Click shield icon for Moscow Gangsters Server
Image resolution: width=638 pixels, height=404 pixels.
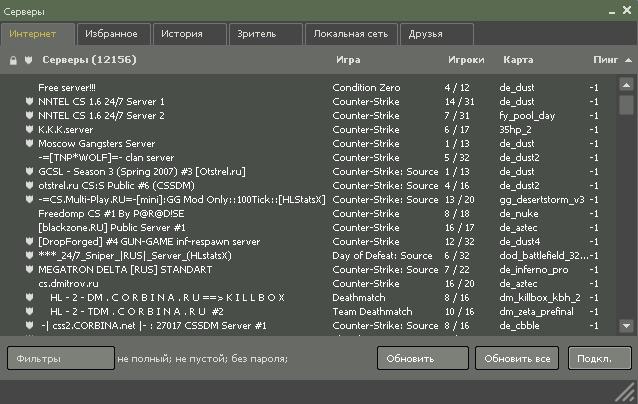[x=29, y=143]
